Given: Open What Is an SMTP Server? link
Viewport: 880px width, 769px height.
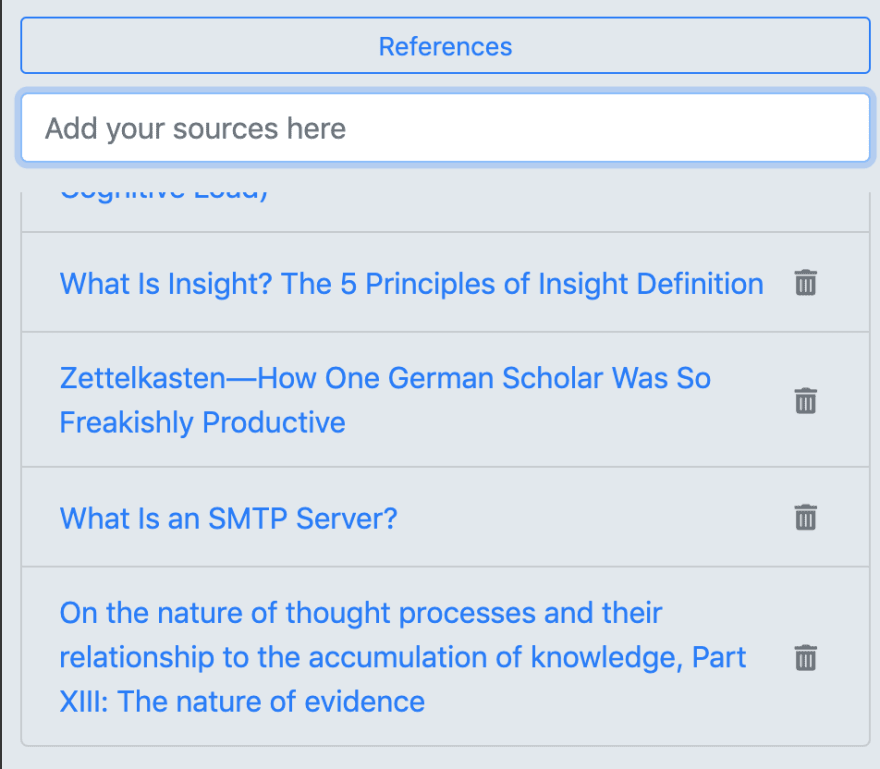Looking at the screenshot, I should 228,518.
